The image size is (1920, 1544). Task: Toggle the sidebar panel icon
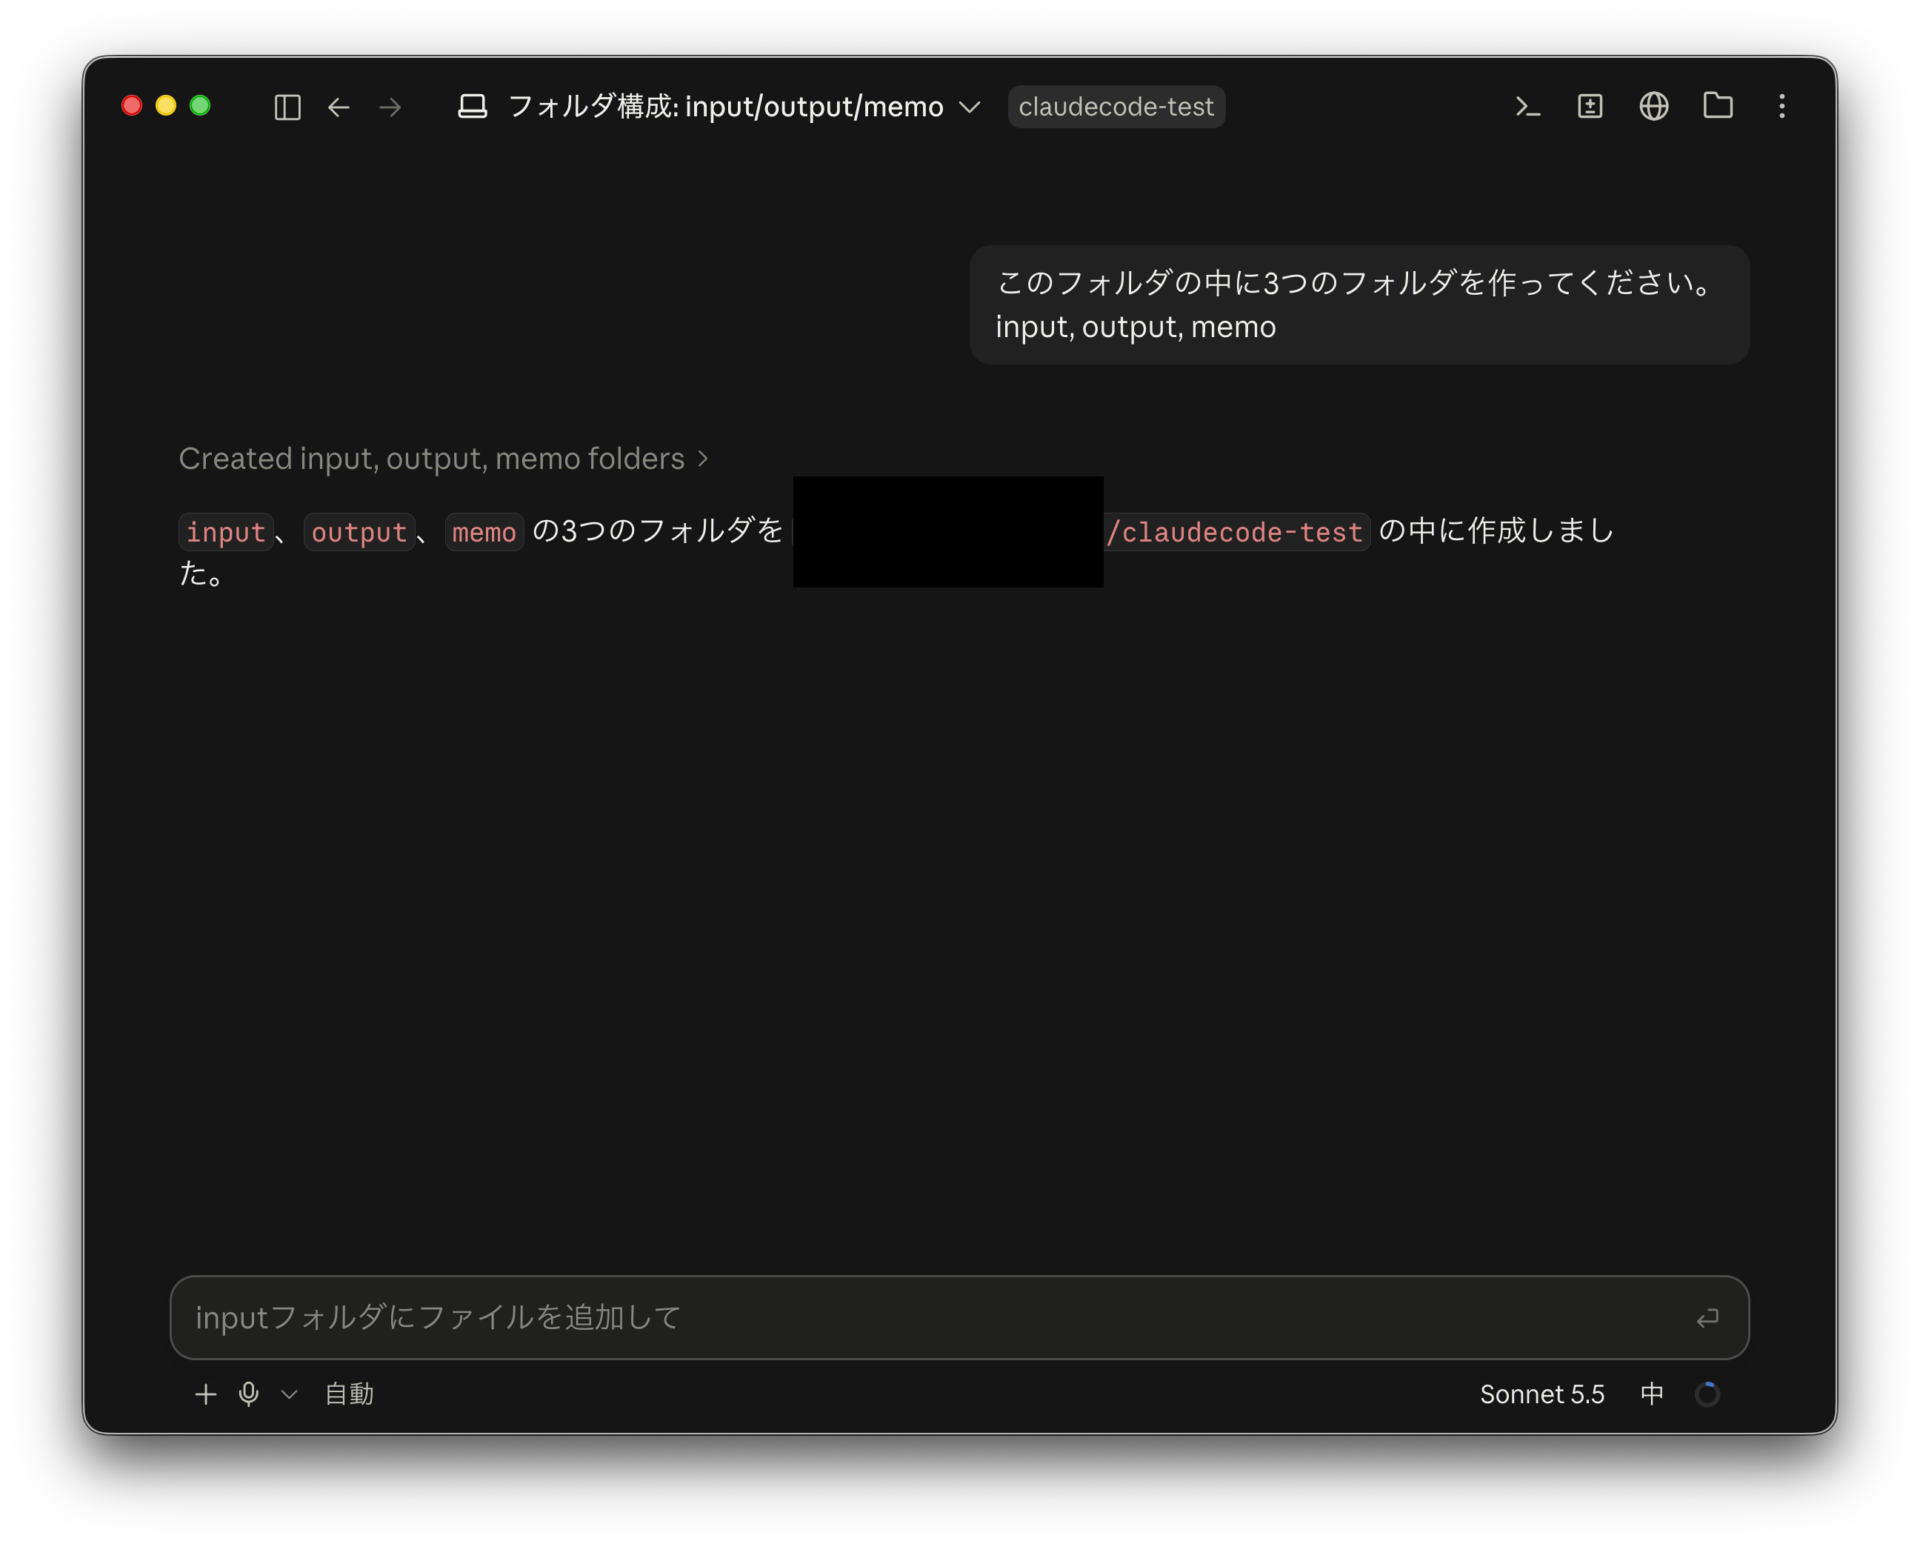pos(287,107)
